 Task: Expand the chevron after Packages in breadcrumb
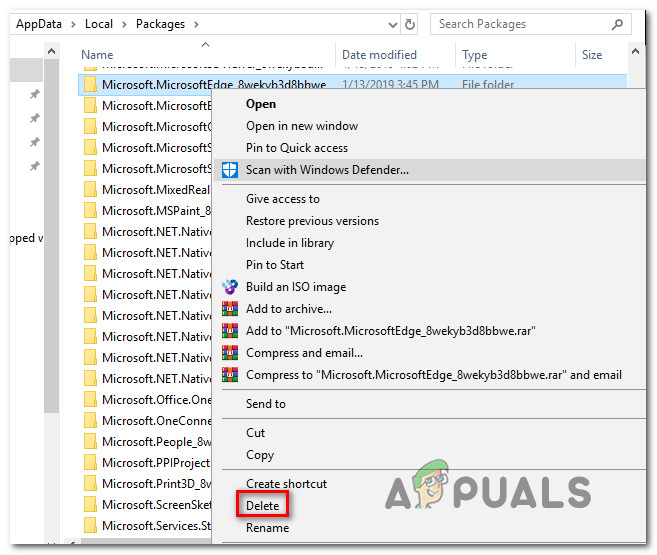196,24
